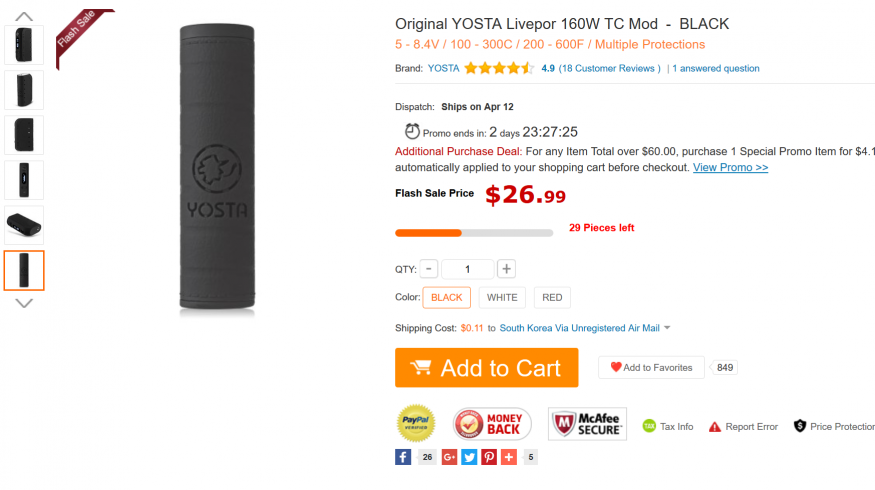Click the PayPal verified badge
This screenshot has height=490, width=875.
[416, 423]
